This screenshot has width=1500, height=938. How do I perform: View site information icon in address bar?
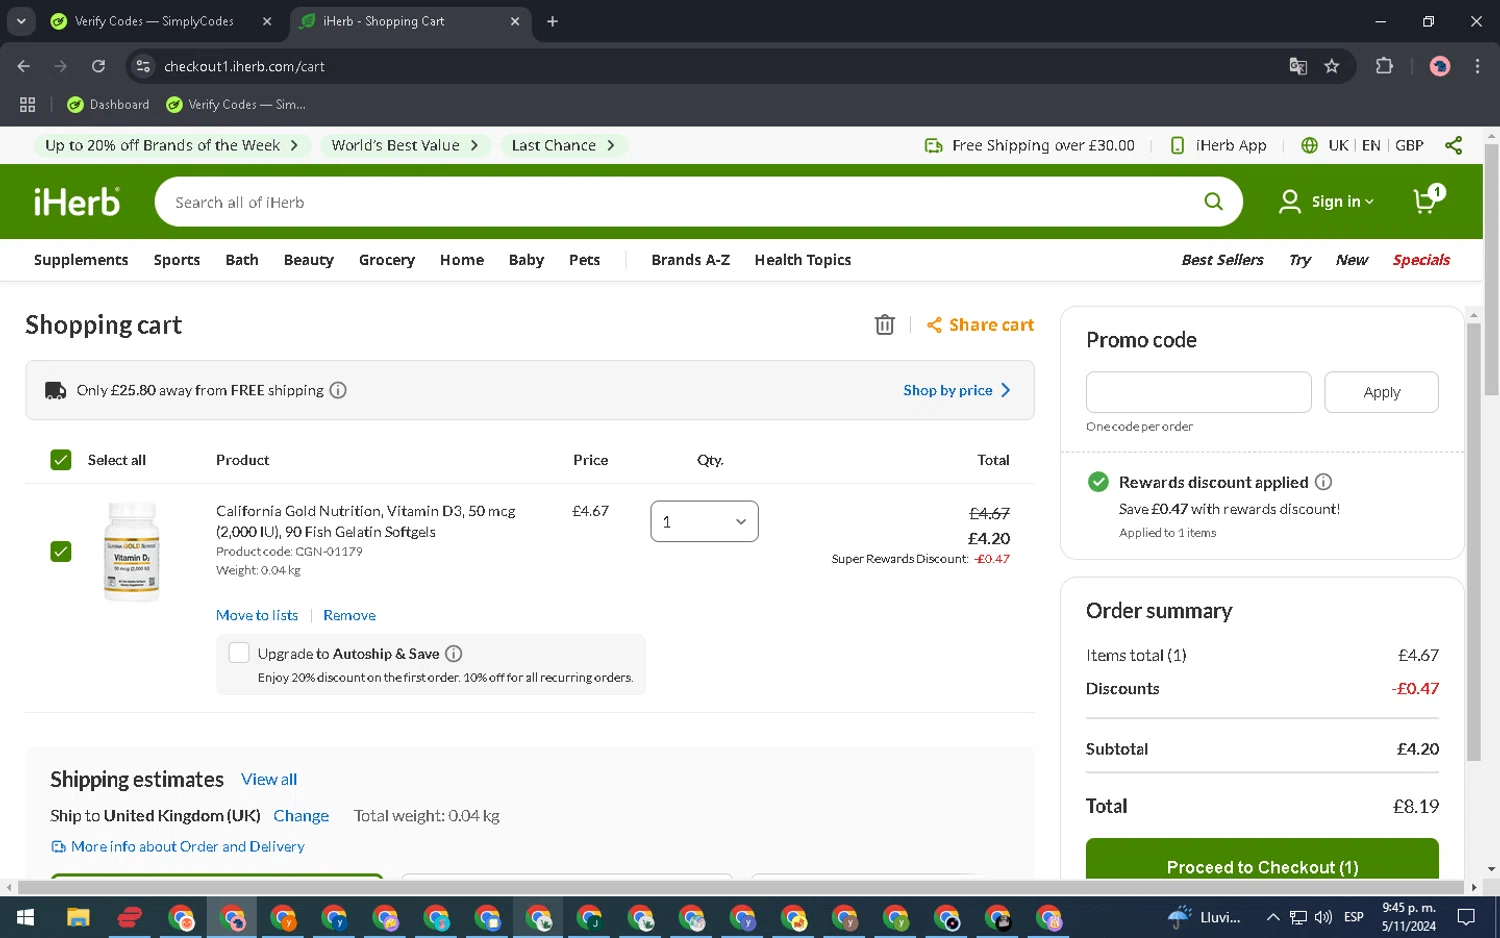(x=143, y=66)
